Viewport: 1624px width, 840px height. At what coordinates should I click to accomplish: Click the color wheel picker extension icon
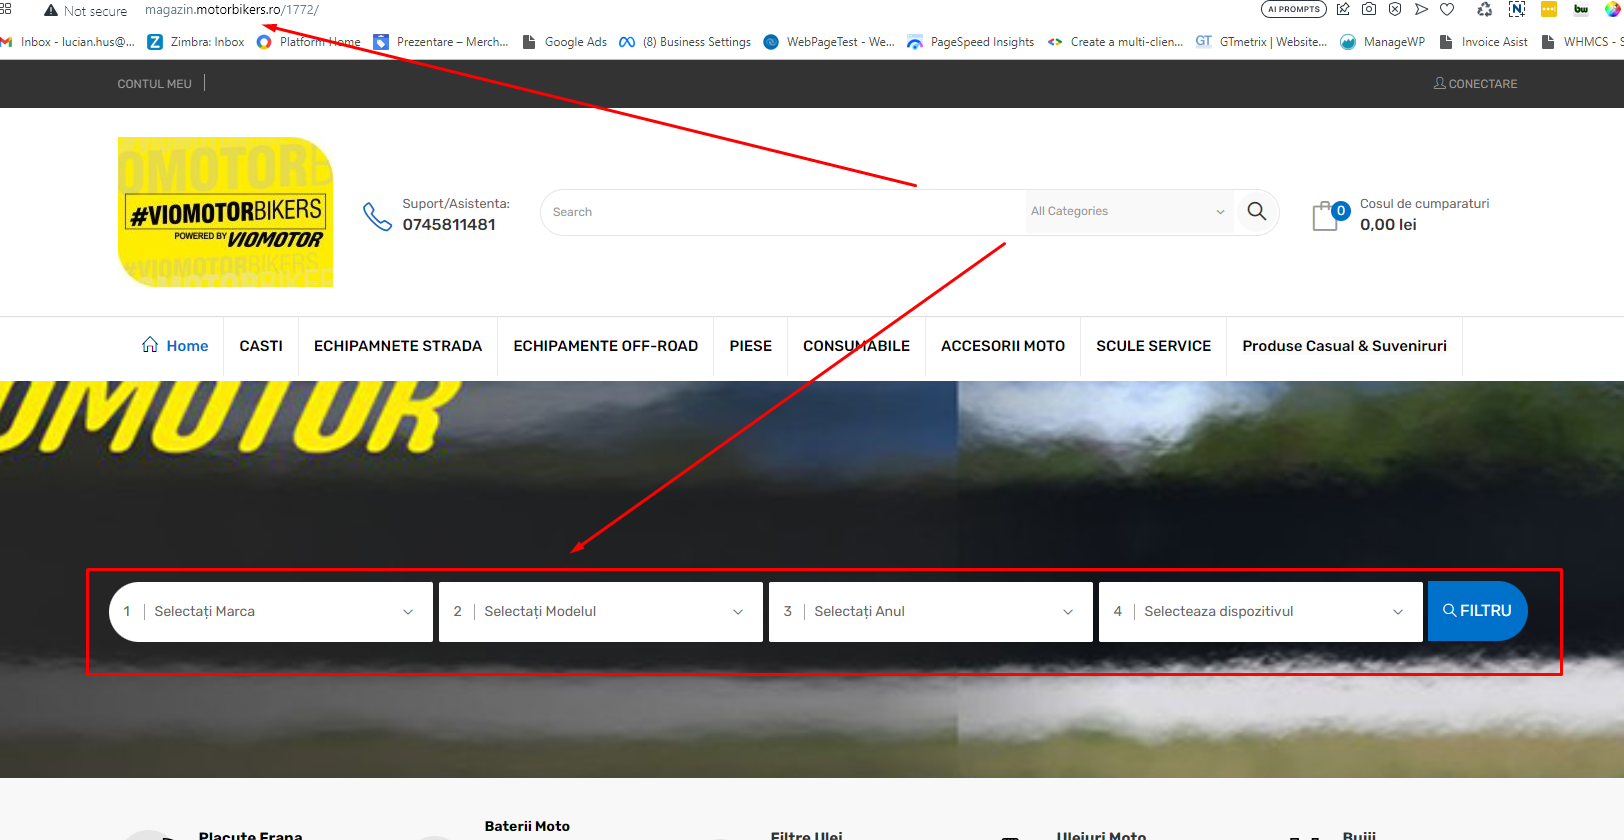(1613, 9)
